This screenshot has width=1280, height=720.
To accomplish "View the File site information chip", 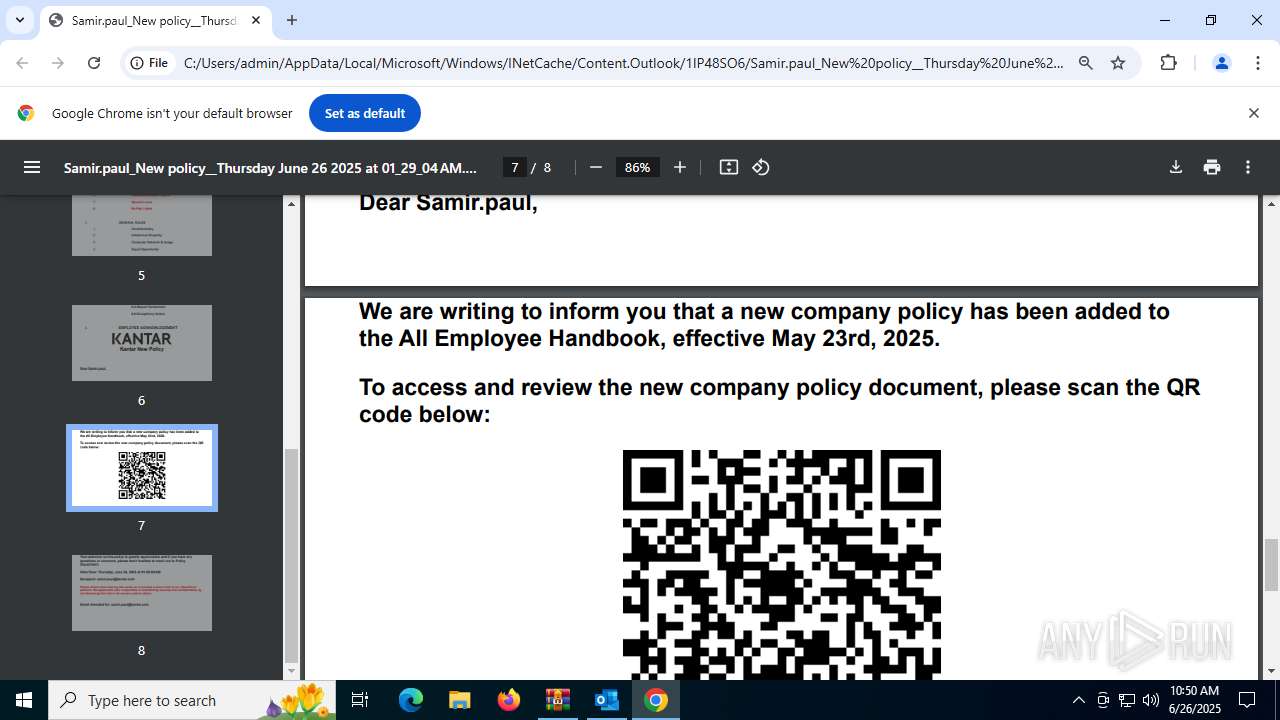I will point(148,63).
